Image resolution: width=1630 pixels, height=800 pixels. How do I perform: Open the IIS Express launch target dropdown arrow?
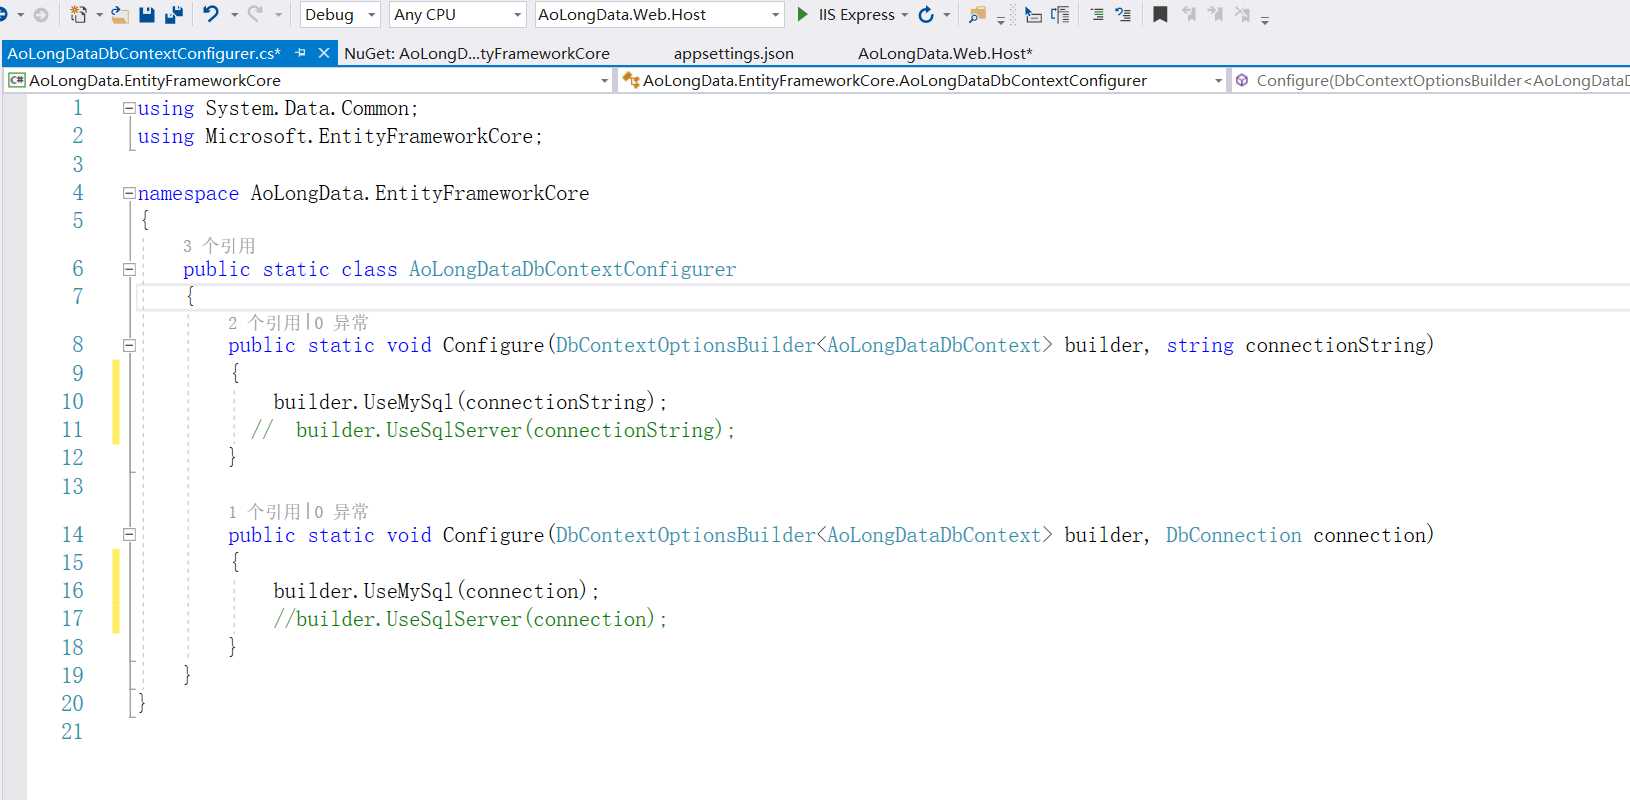[904, 15]
